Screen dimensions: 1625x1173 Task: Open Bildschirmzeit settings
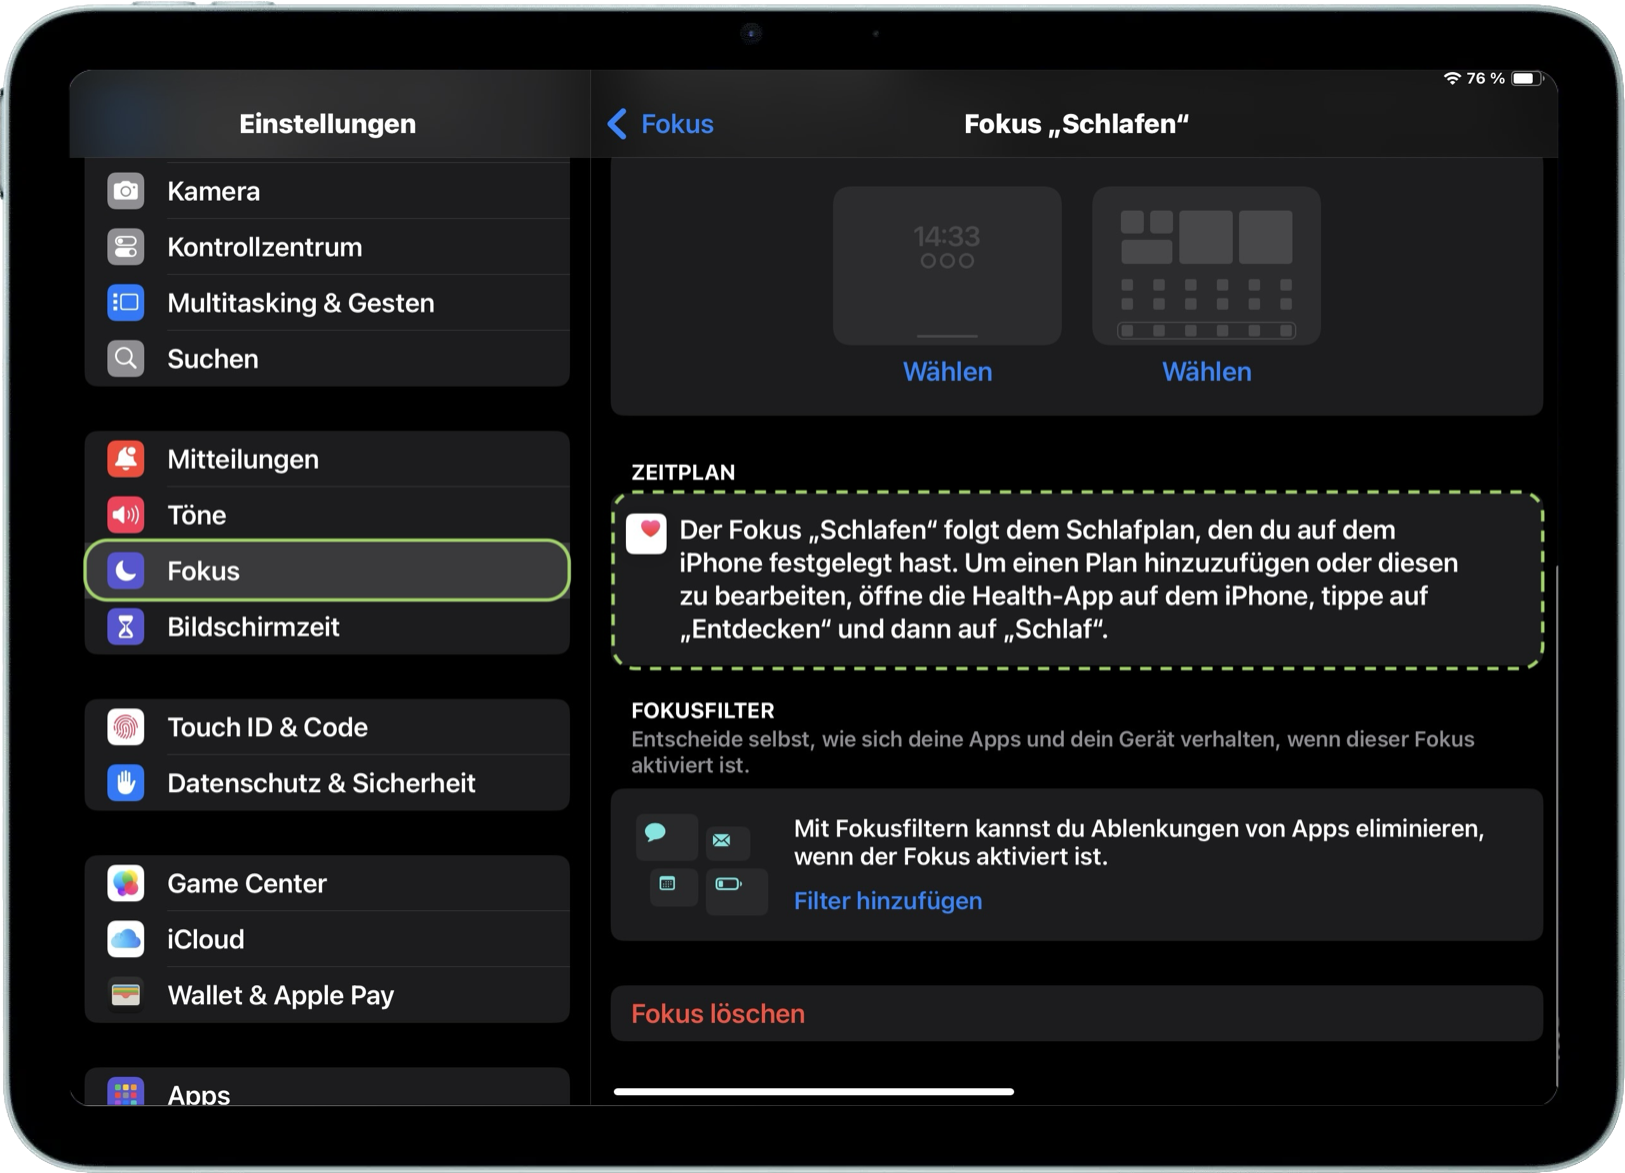328,627
